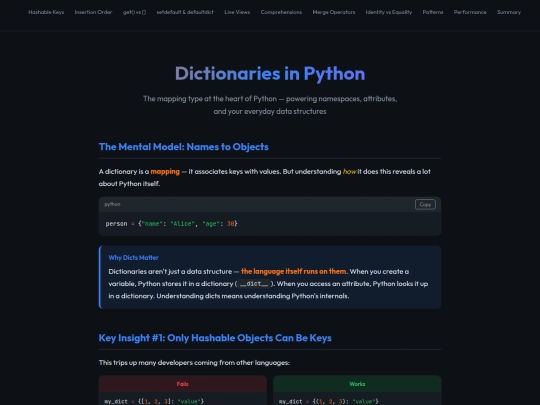
Task: Jump to the Summary section
Action: 509,12
